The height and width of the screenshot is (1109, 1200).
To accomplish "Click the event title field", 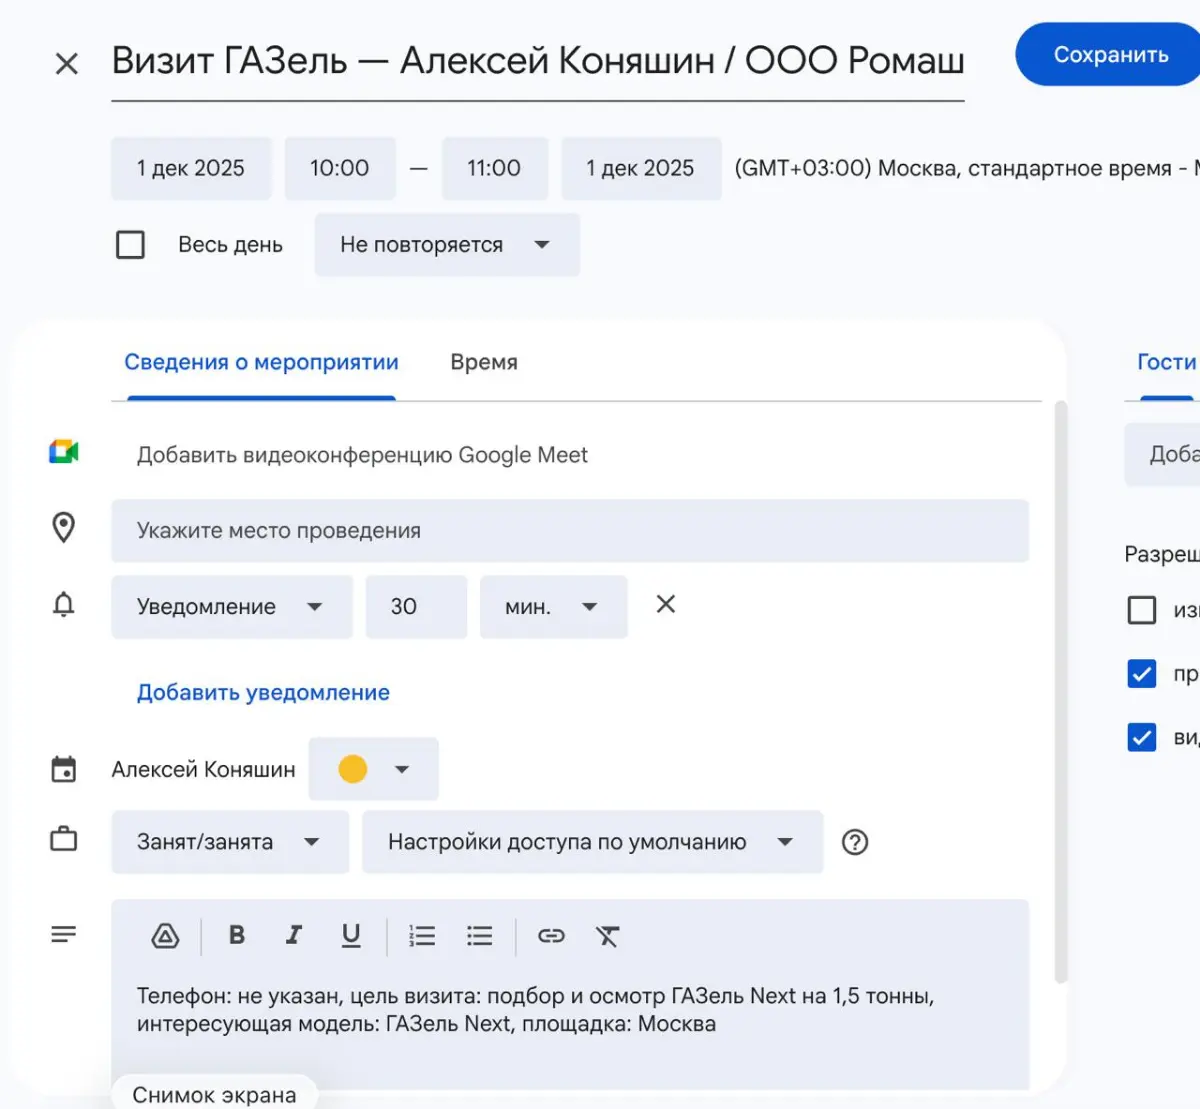I will [x=538, y=61].
